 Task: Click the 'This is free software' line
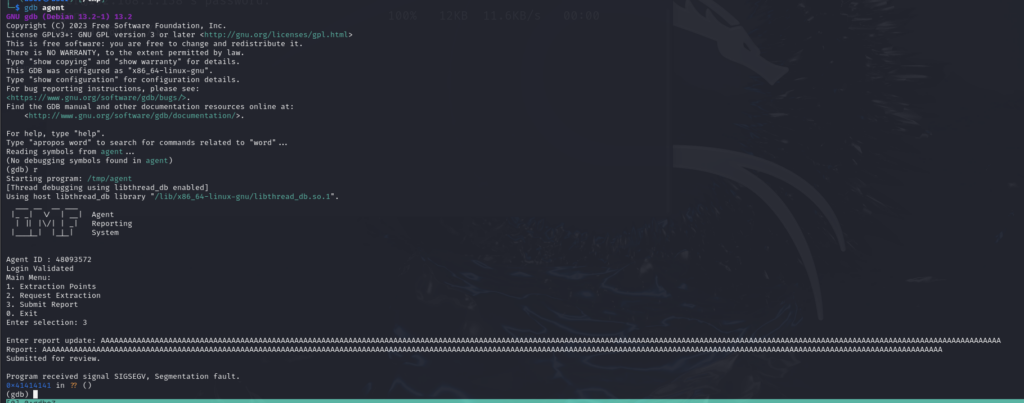click(155, 44)
